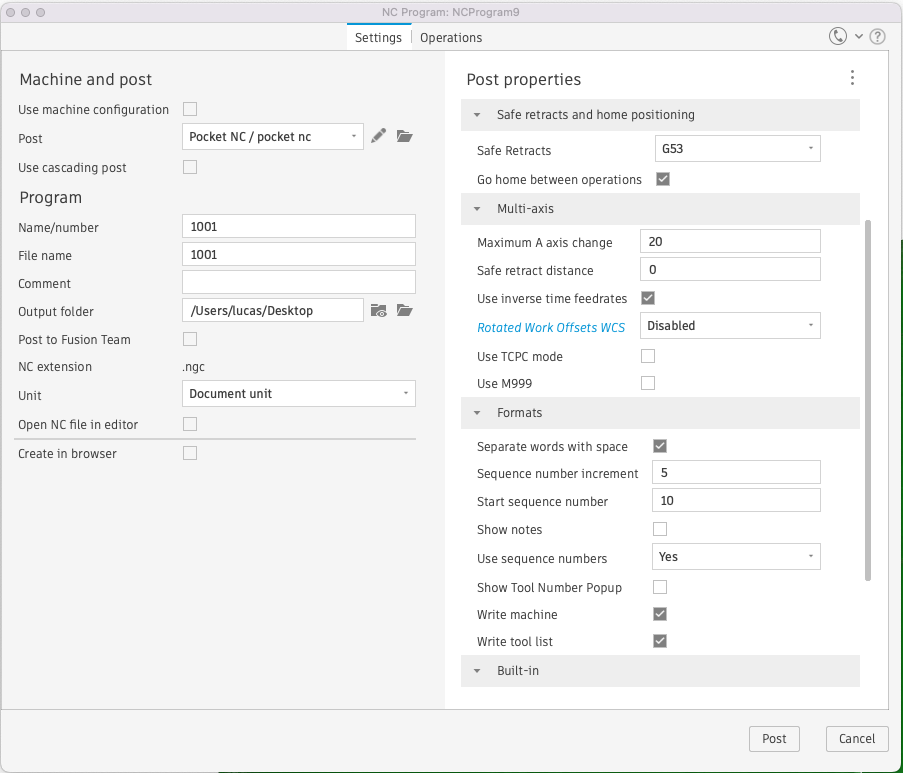This screenshot has width=903, height=773.
Task: Open the Safe Retracts G53 dropdown
Action: [x=737, y=149]
